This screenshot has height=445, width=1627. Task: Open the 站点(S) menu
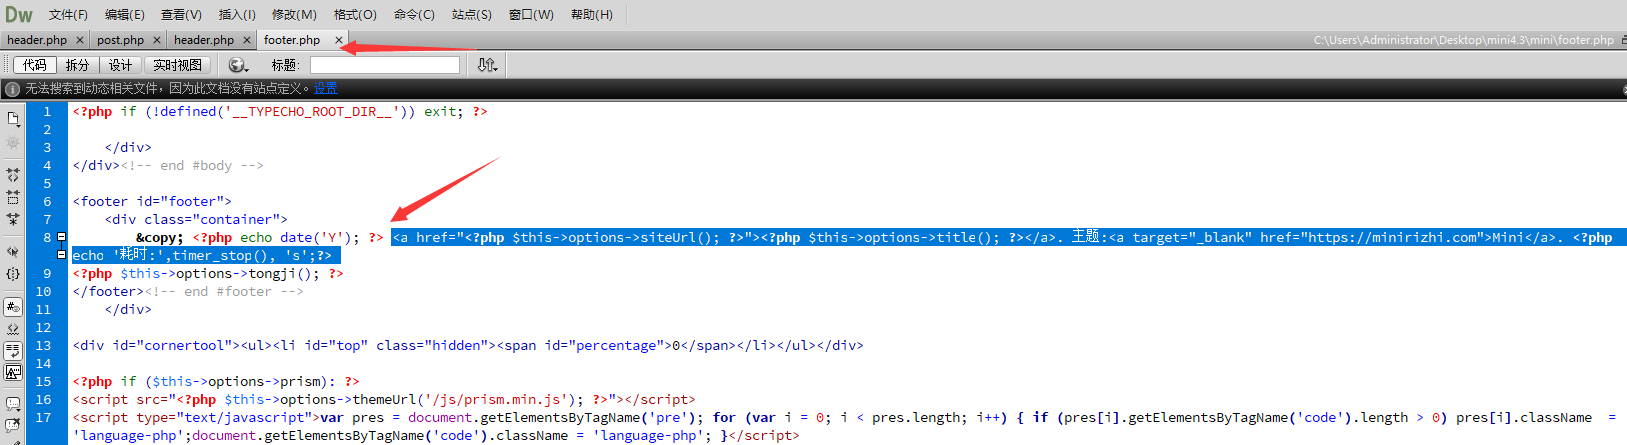tap(472, 14)
